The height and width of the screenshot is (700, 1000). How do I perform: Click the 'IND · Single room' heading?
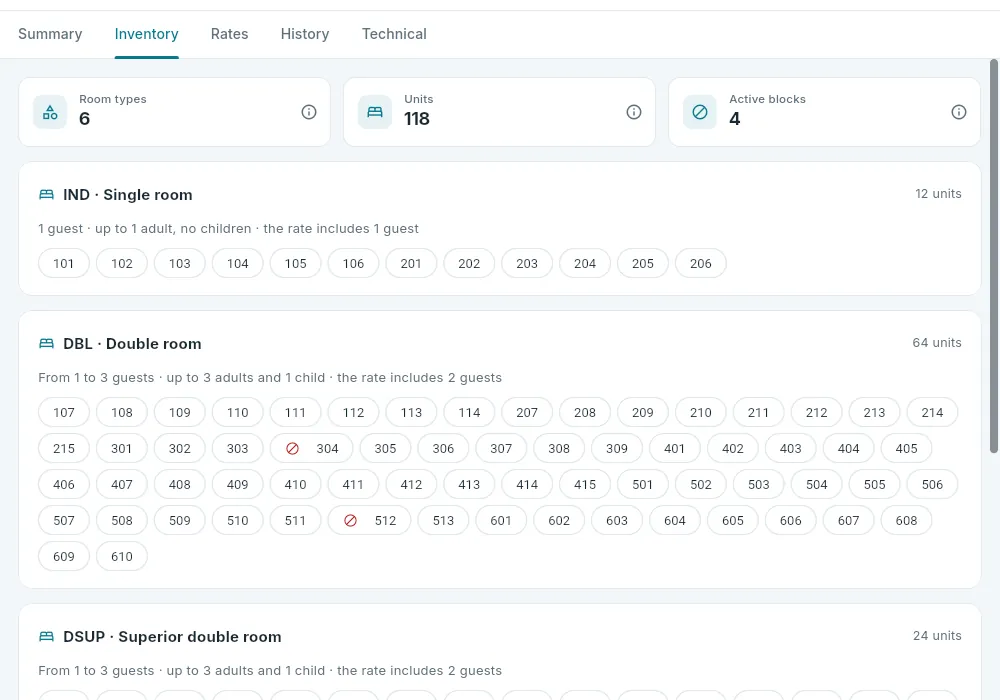(128, 194)
